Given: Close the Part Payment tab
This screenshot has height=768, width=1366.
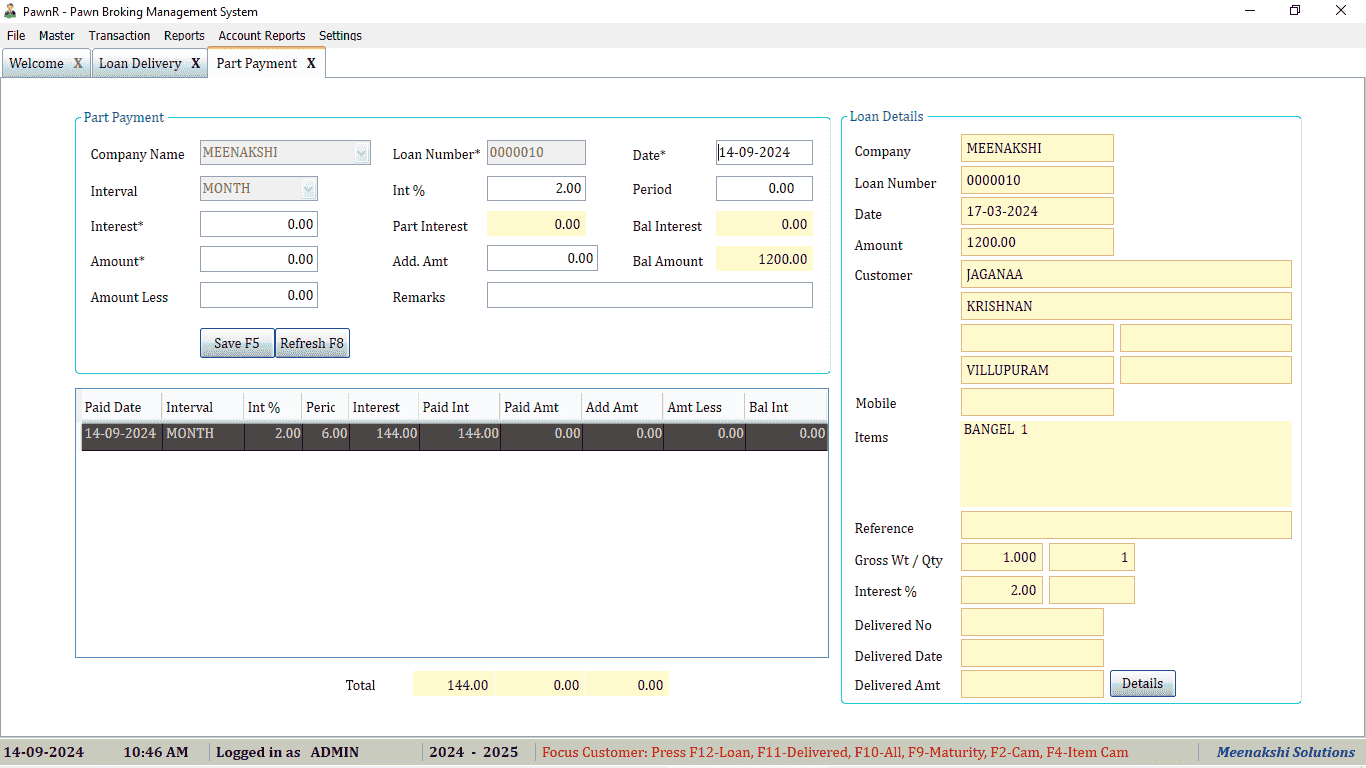Looking at the screenshot, I should pyautogui.click(x=312, y=62).
